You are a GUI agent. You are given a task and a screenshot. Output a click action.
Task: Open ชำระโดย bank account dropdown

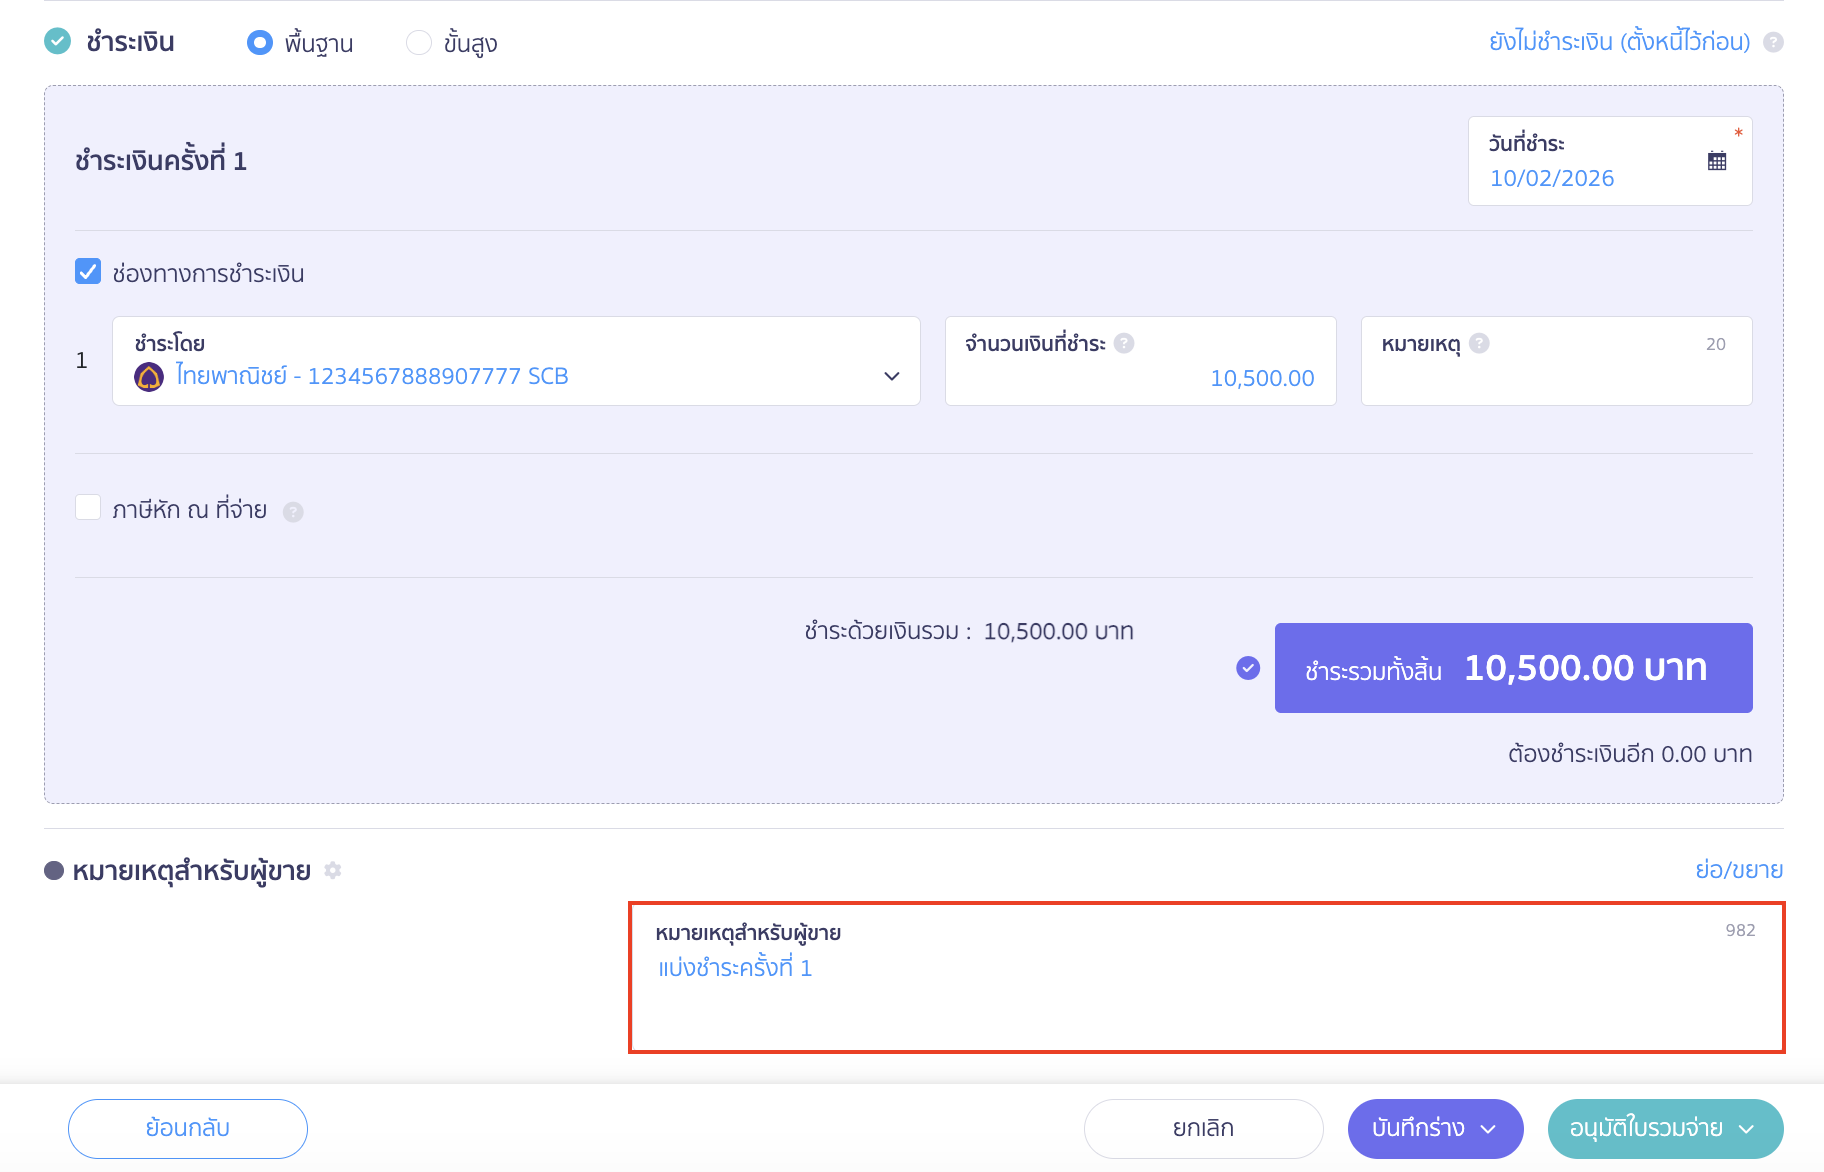point(516,361)
